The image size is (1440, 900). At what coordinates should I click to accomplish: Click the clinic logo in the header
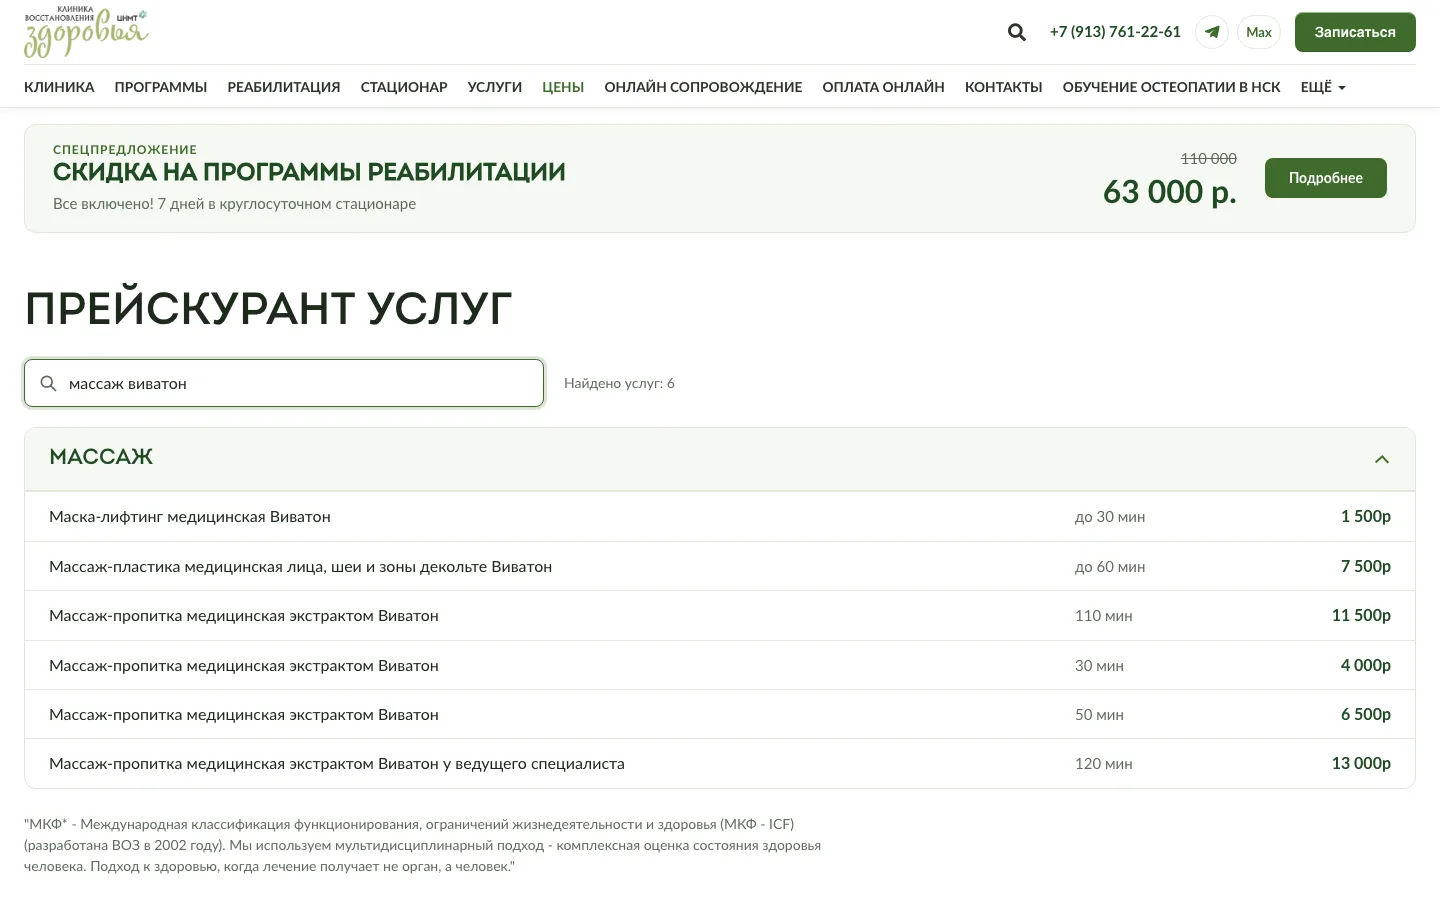click(86, 32)
